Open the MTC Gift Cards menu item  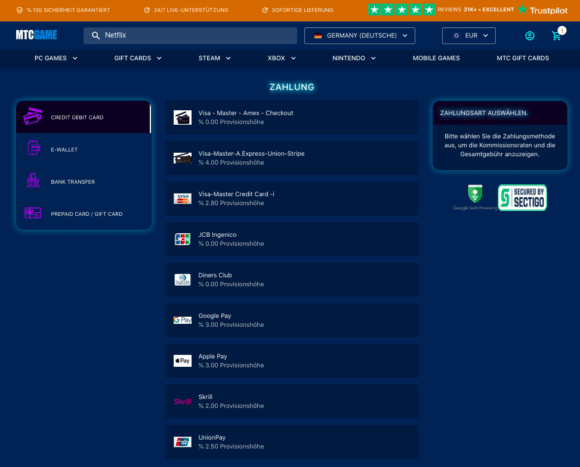(x=523, y=58)
